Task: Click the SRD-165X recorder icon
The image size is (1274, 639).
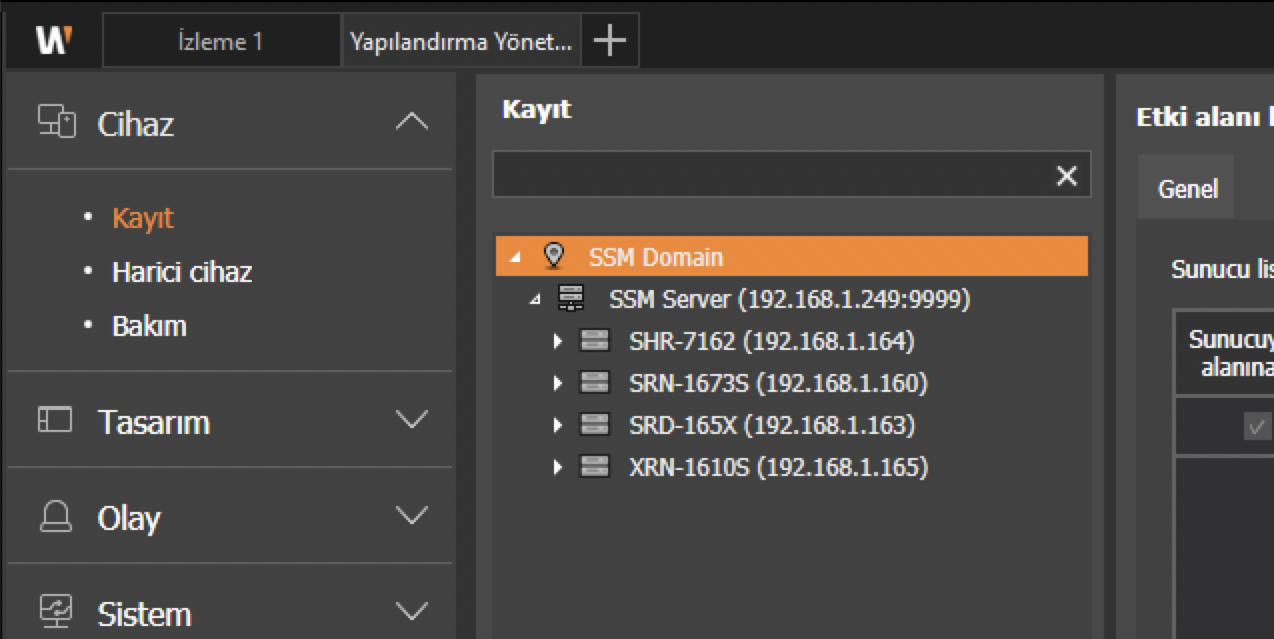Action: click(x=593, y=425)
